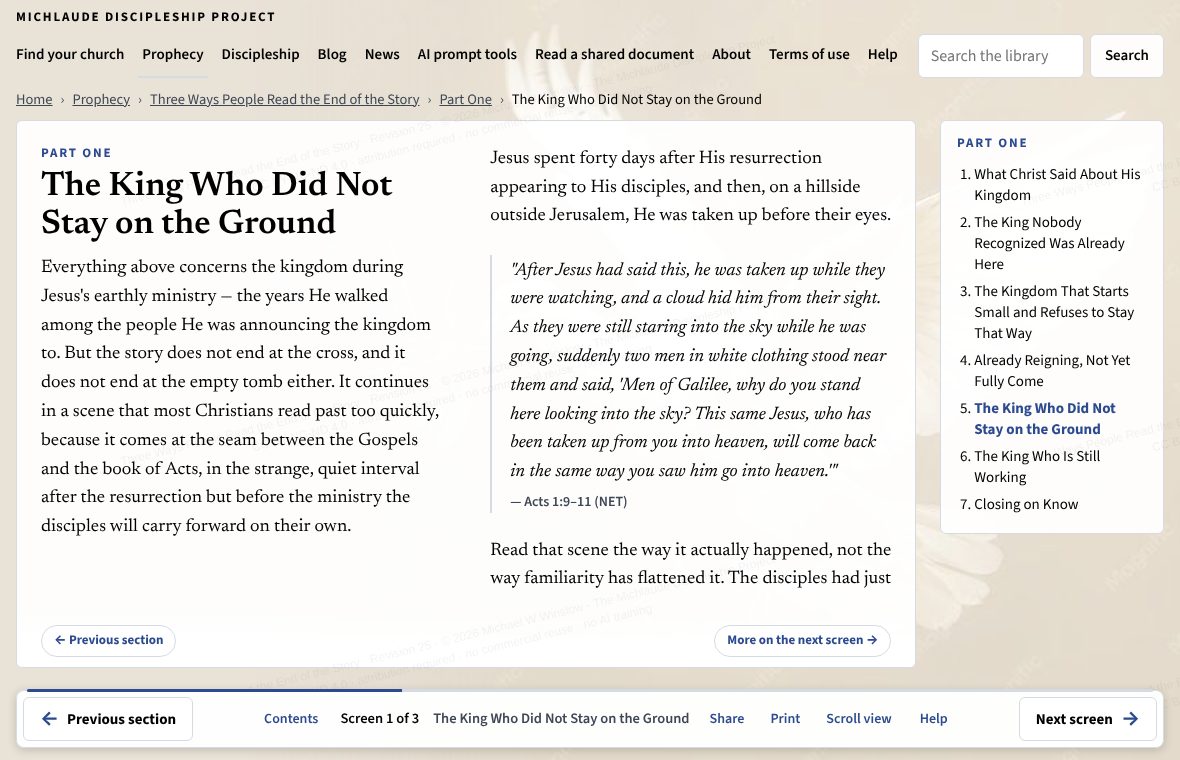Open Closing on Know section
Screen dimensions: 1180x760
(x=1026, y=504)
